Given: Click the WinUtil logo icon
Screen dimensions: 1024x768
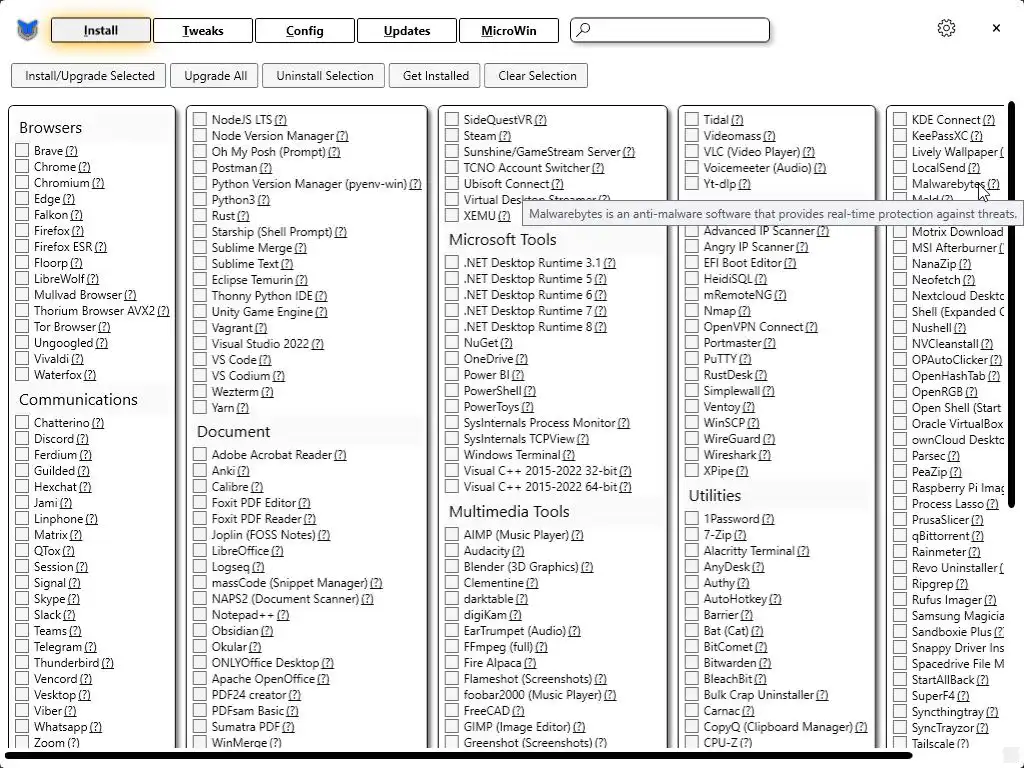Looking at the screenshot, I should 27,29.
